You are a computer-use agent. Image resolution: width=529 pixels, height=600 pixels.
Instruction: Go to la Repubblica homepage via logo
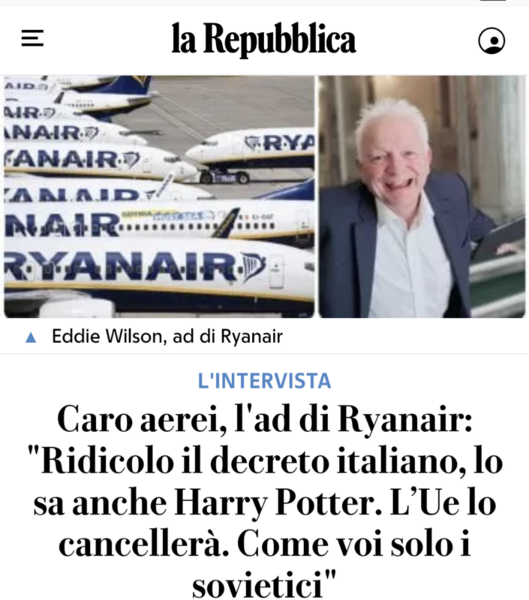point(264,39)
